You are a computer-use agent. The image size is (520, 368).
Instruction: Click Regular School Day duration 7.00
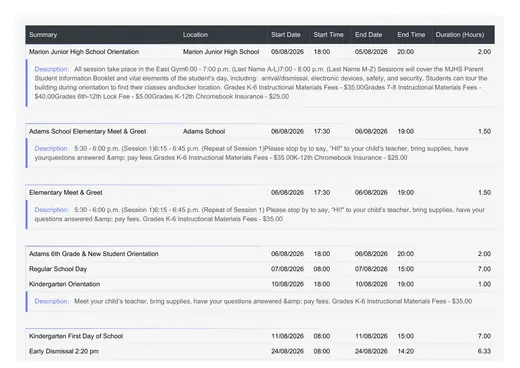(484, 269)
